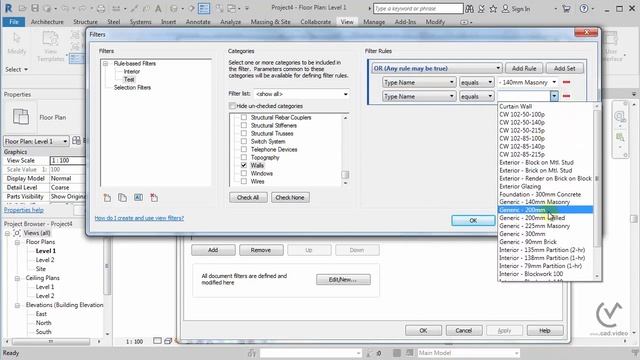Open the Autodesk App Store cart icon
Screen dimensions: 640x360
click(x=566, y=8)
